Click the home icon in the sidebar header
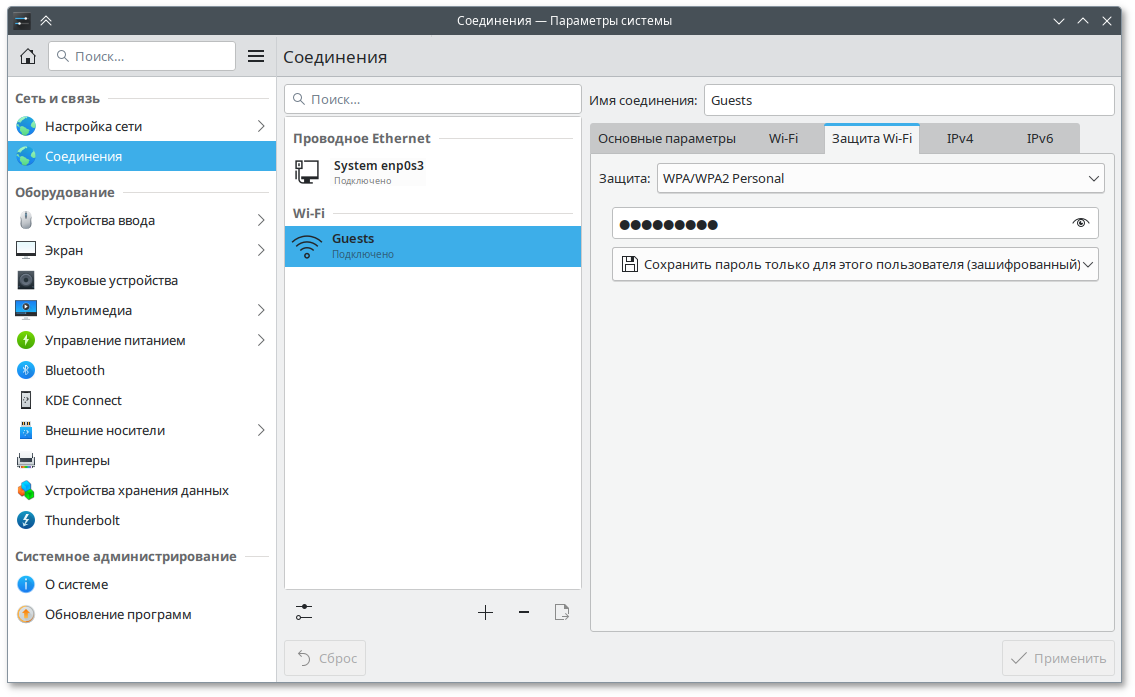Screen dimensions: 1135x697 28,56
